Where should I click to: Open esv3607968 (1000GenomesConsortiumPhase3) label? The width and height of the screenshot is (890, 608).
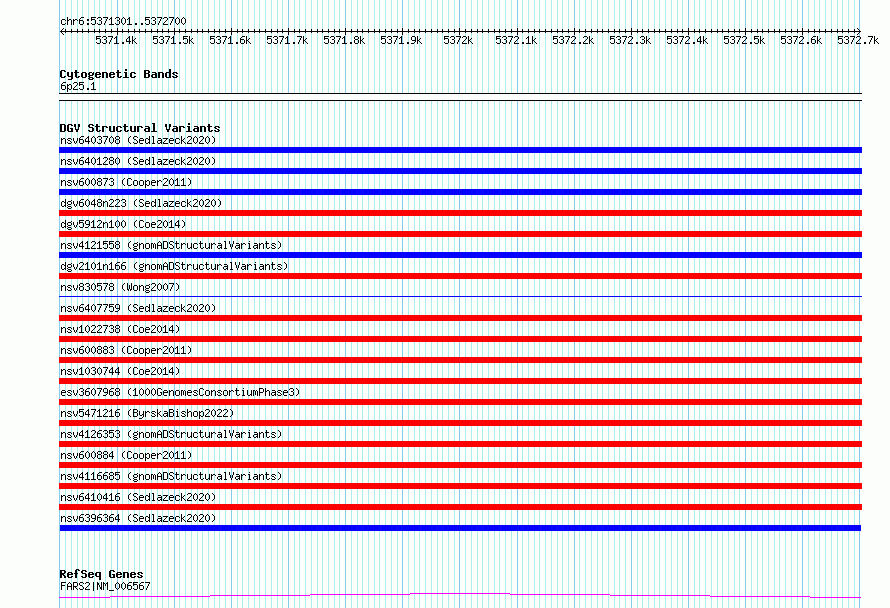[x=180, y=392]
